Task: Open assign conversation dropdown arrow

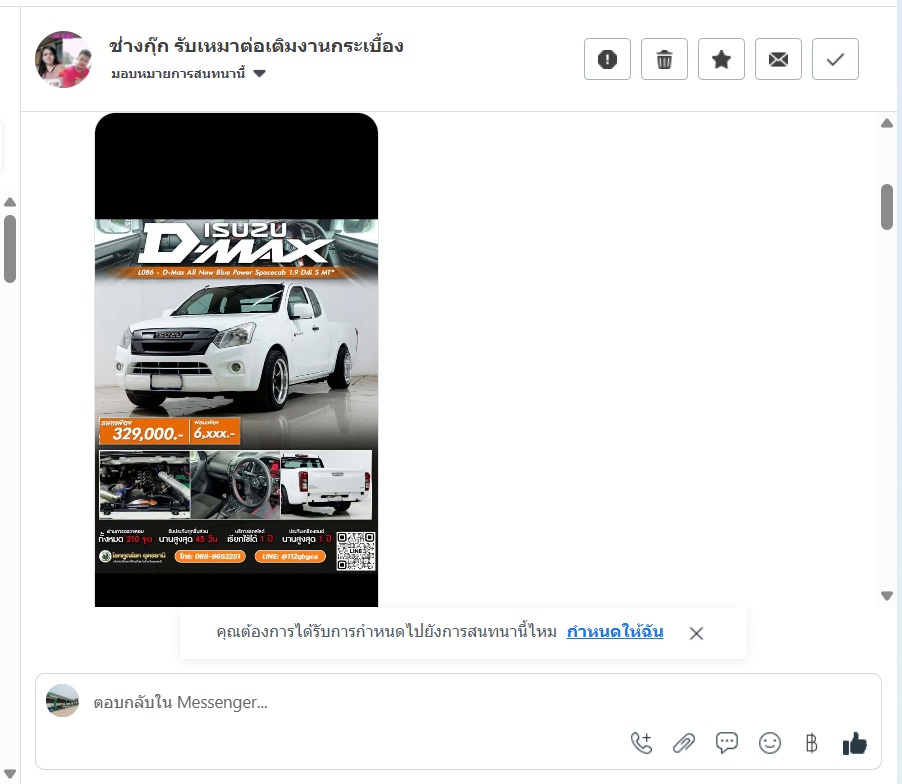Action: pyautogui.click(x=259, y=74)
